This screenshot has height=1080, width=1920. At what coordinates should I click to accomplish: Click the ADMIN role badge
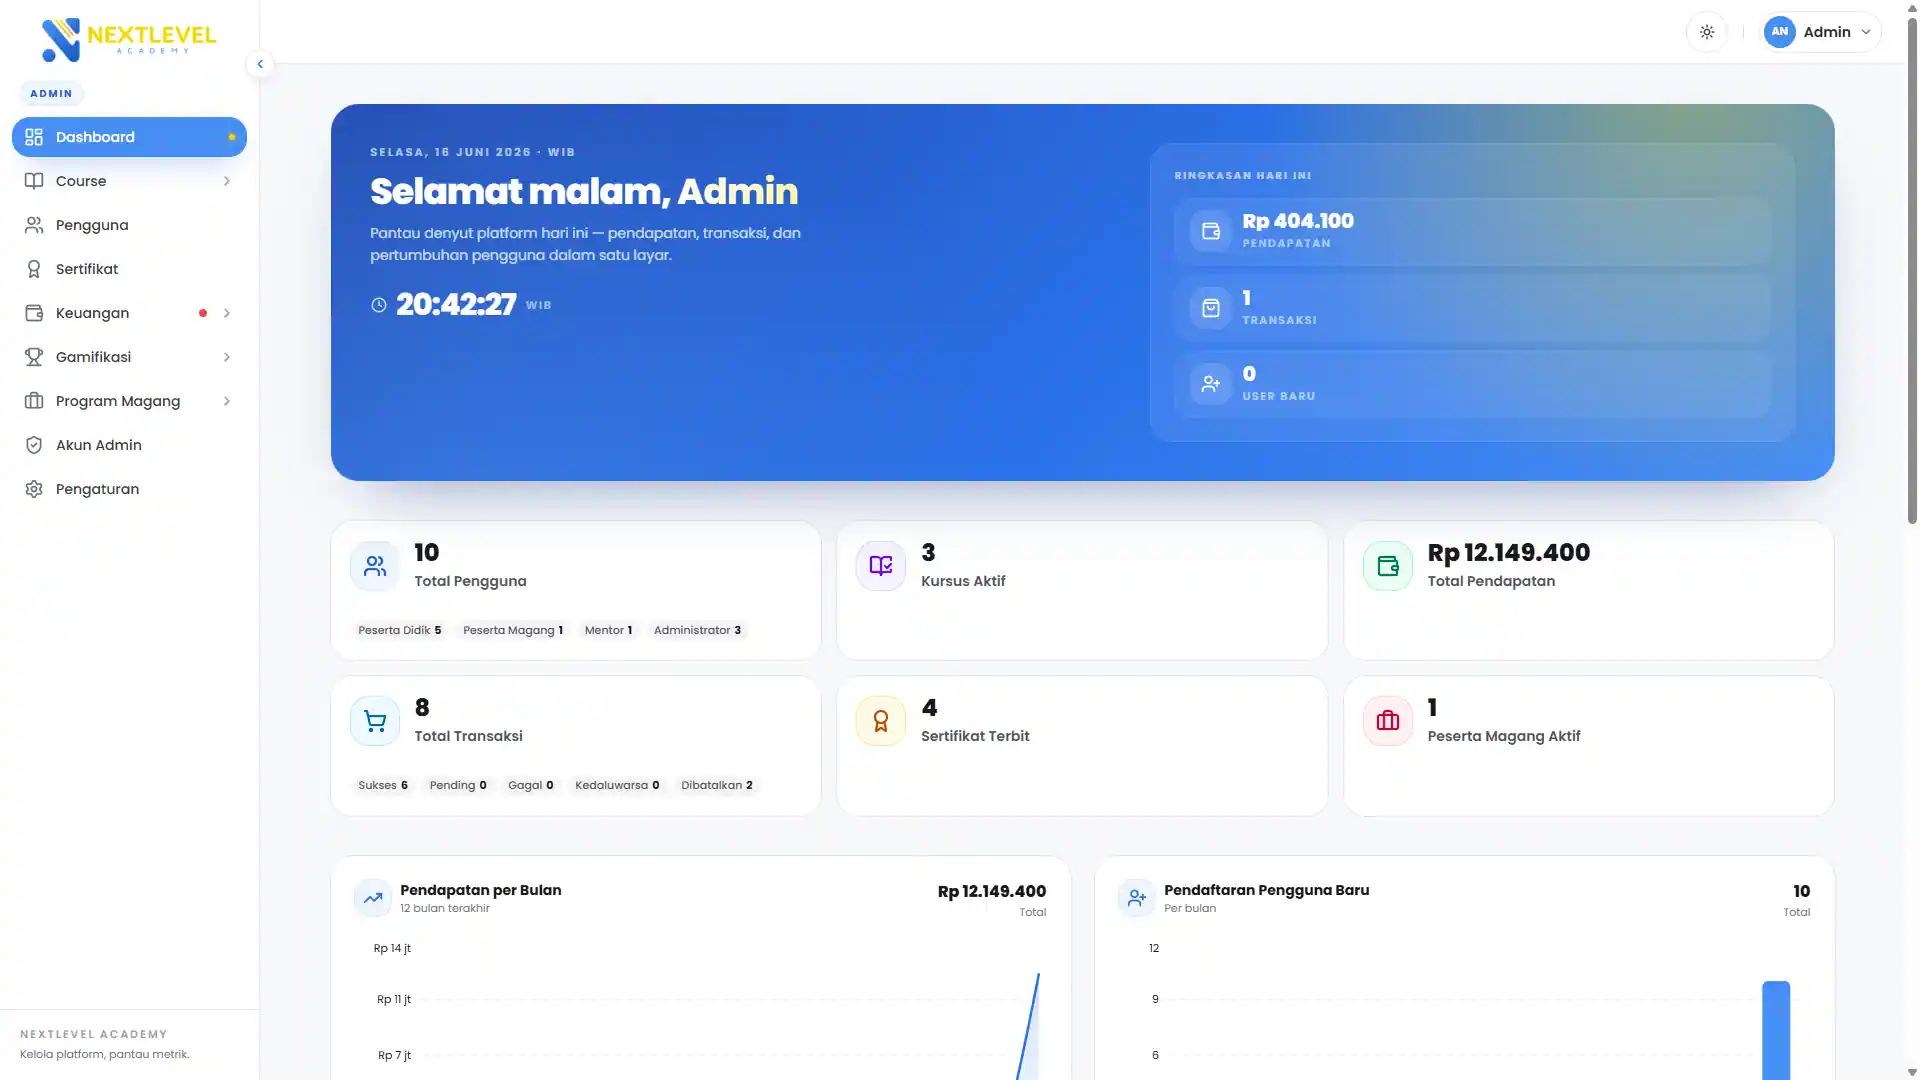click(x=51, y=93)
